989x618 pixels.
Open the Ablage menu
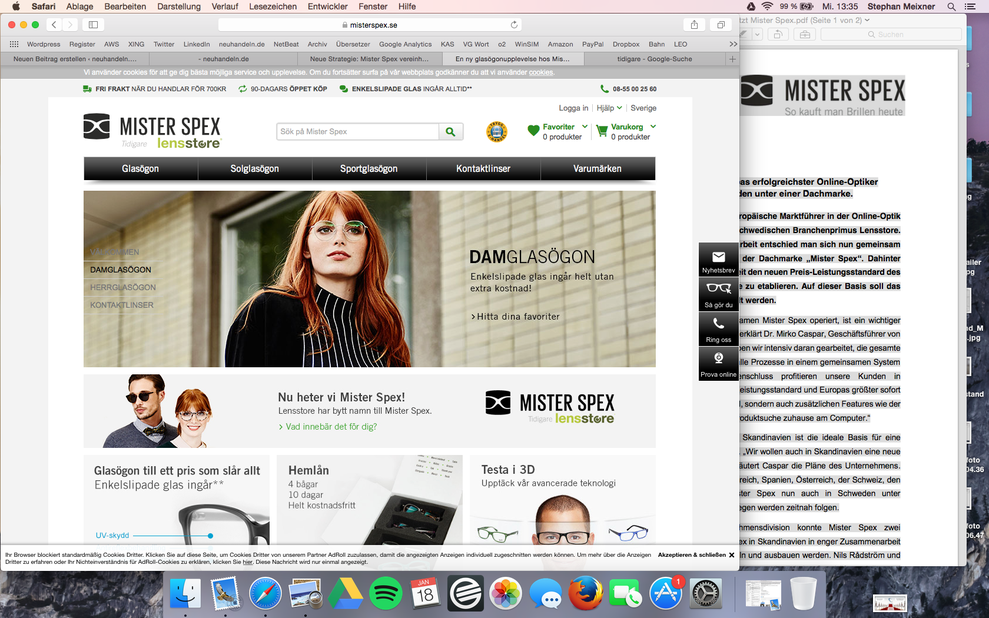point(79,6)
